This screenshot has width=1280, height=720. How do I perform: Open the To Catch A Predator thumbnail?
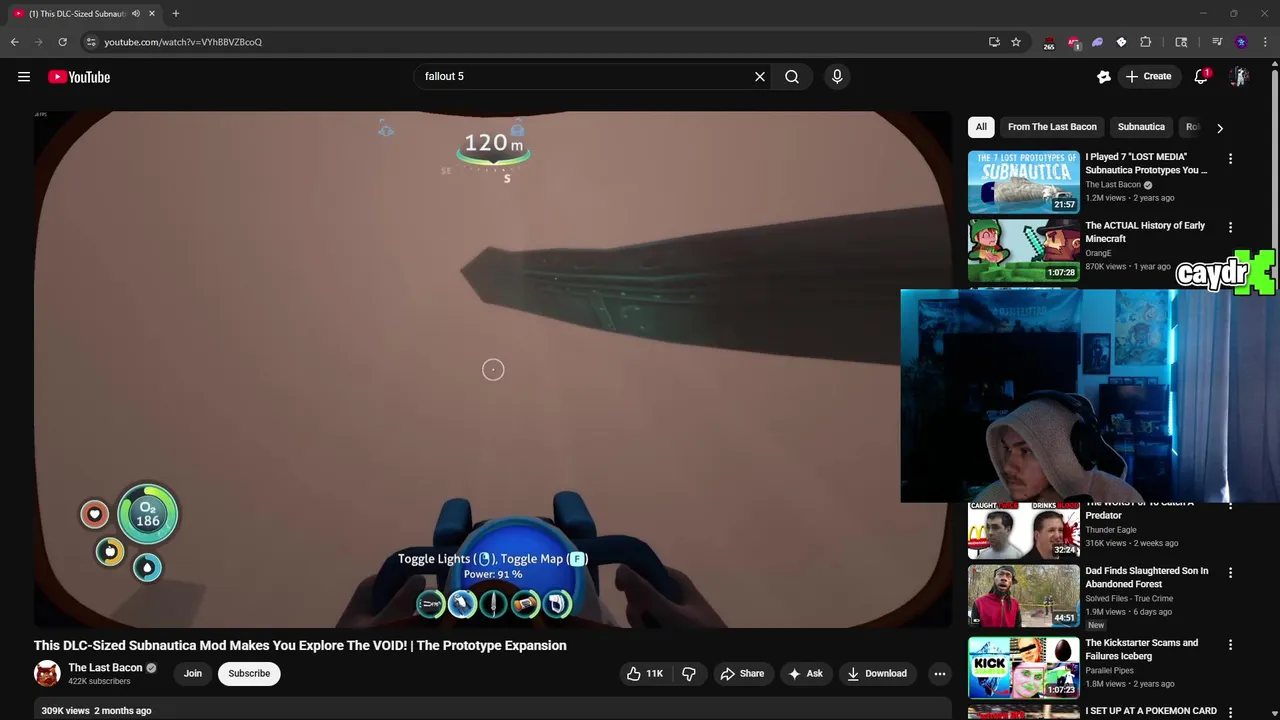[1024, 531]
